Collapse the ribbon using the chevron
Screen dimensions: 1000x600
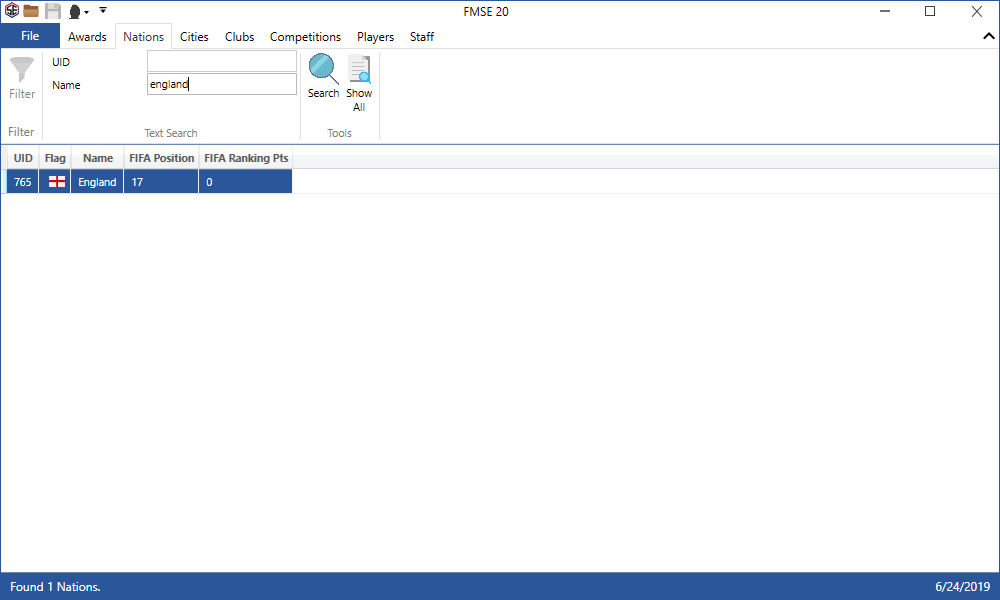click(988, 36)
